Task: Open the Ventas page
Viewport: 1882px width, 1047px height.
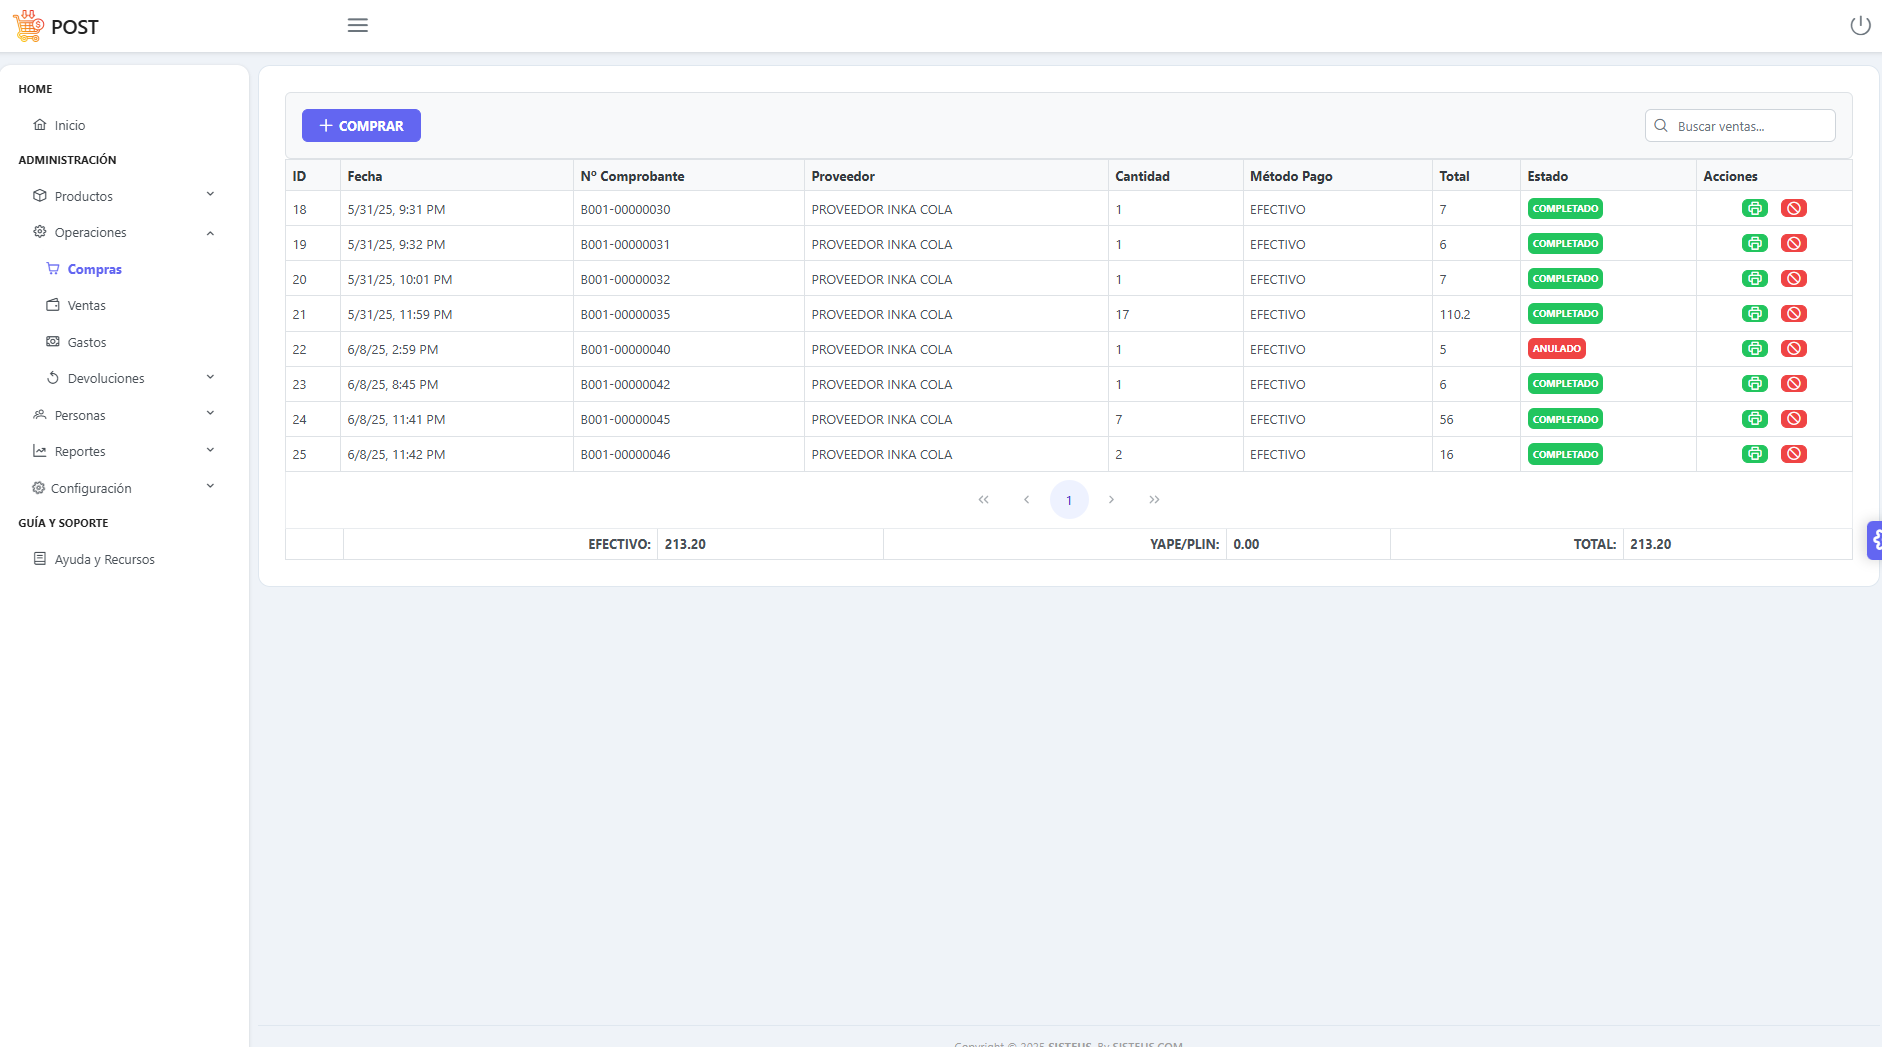Action: [x=86, y=306]
